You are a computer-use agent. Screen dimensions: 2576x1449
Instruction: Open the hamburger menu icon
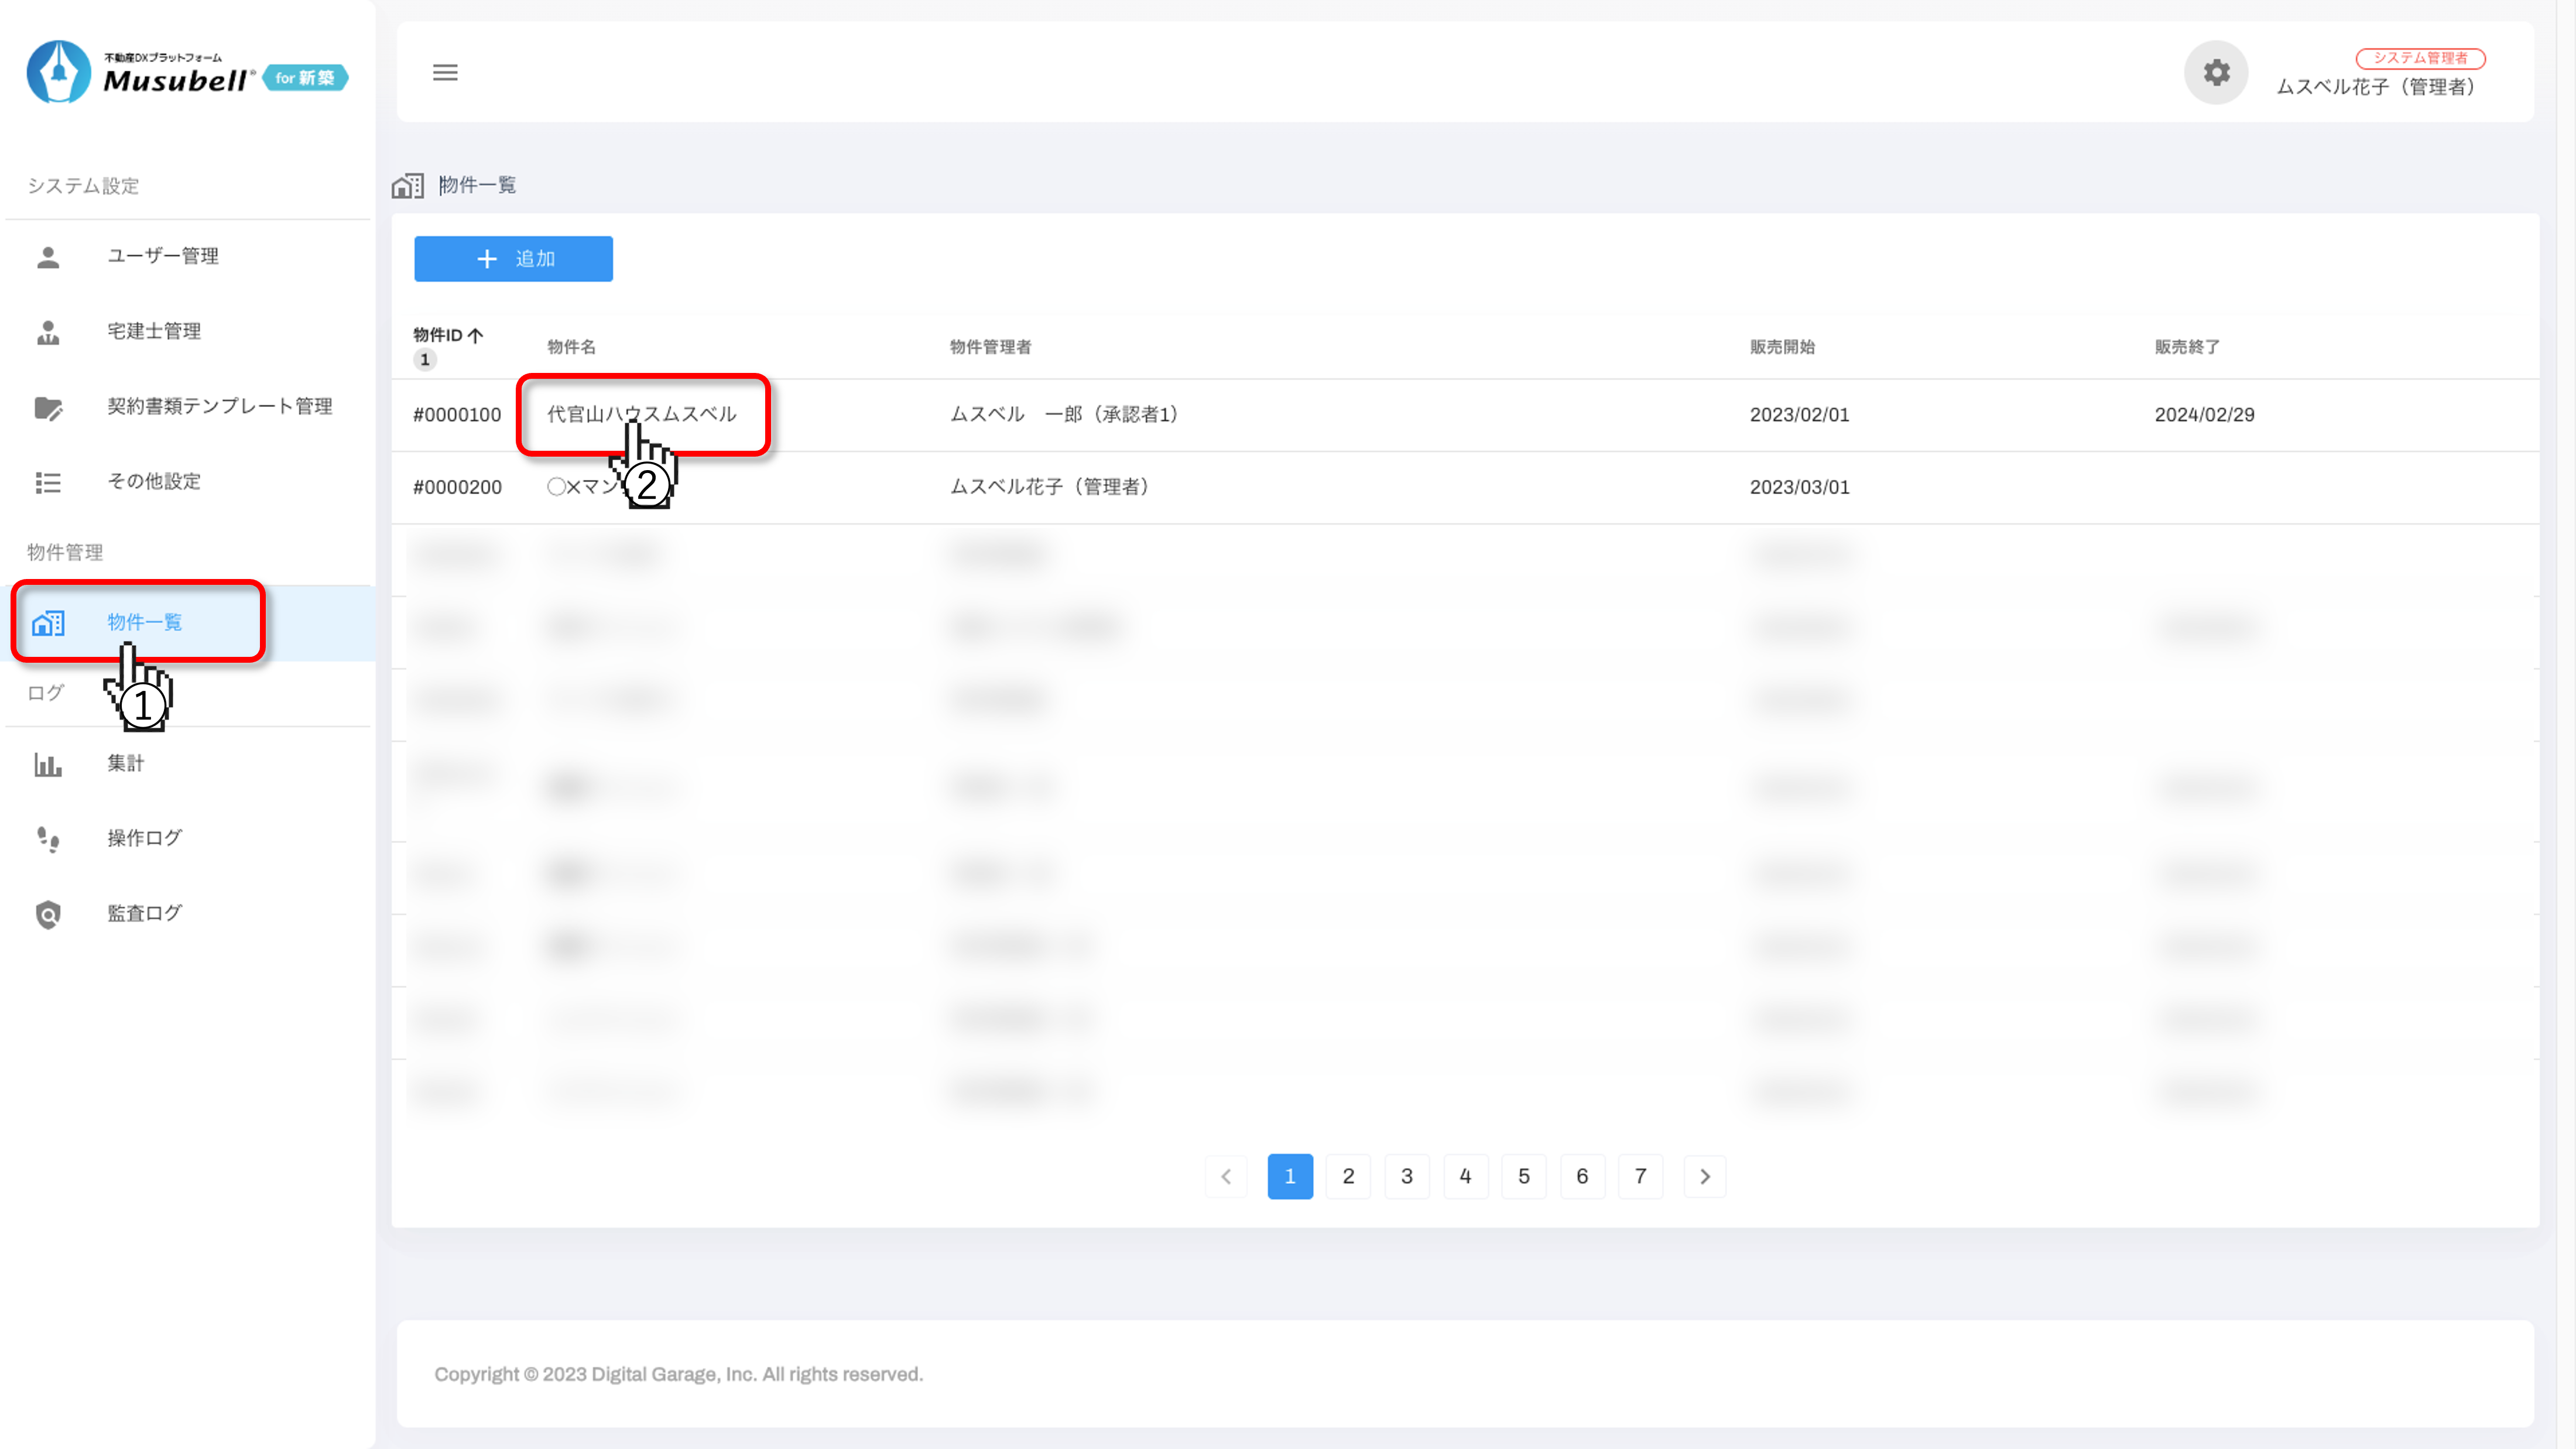click(445, 72)
